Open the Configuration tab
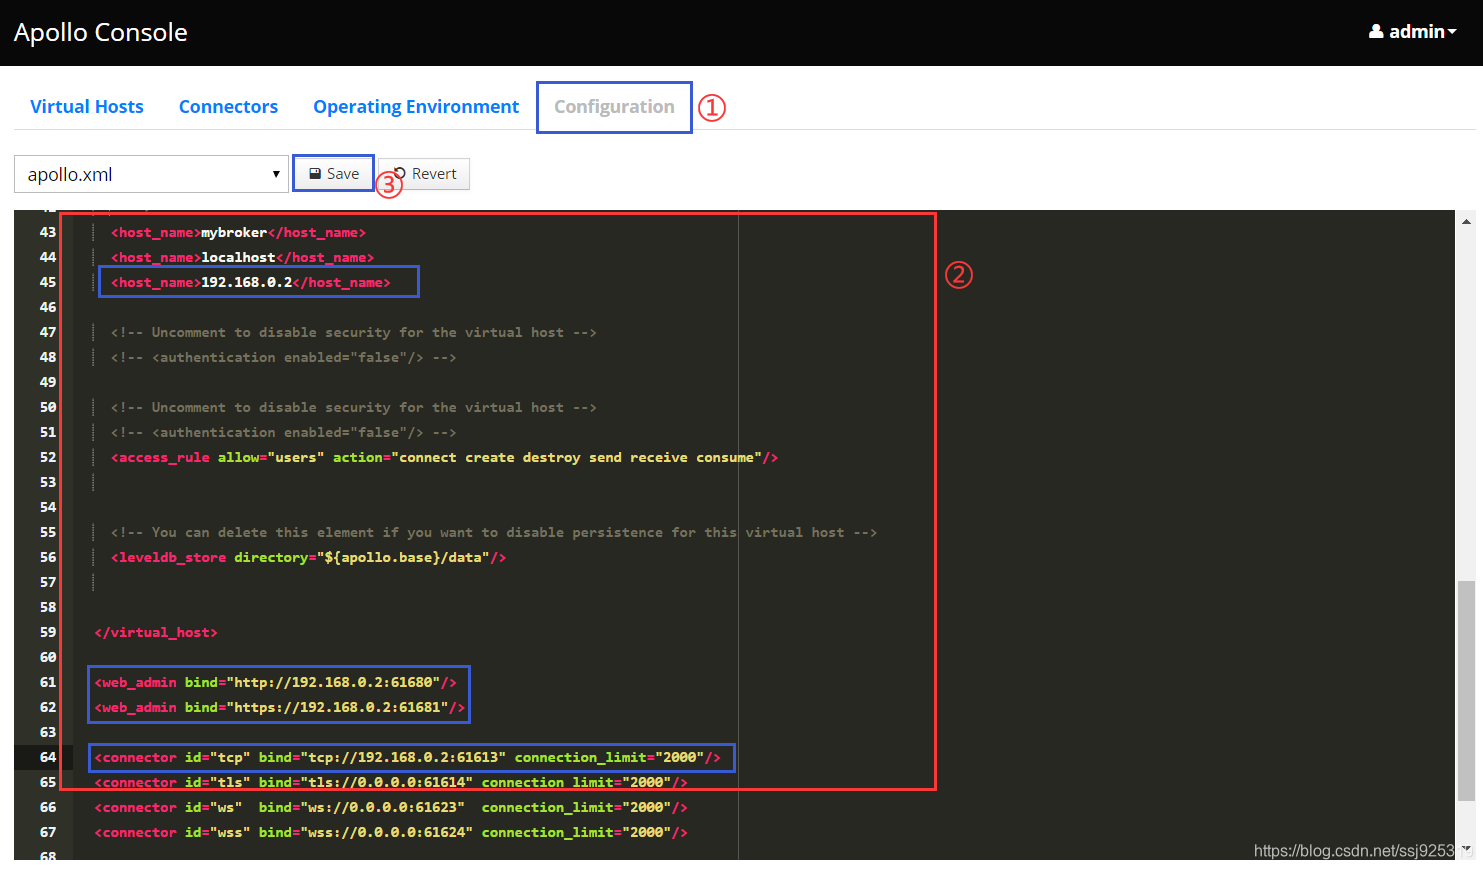 pos(614,107)
